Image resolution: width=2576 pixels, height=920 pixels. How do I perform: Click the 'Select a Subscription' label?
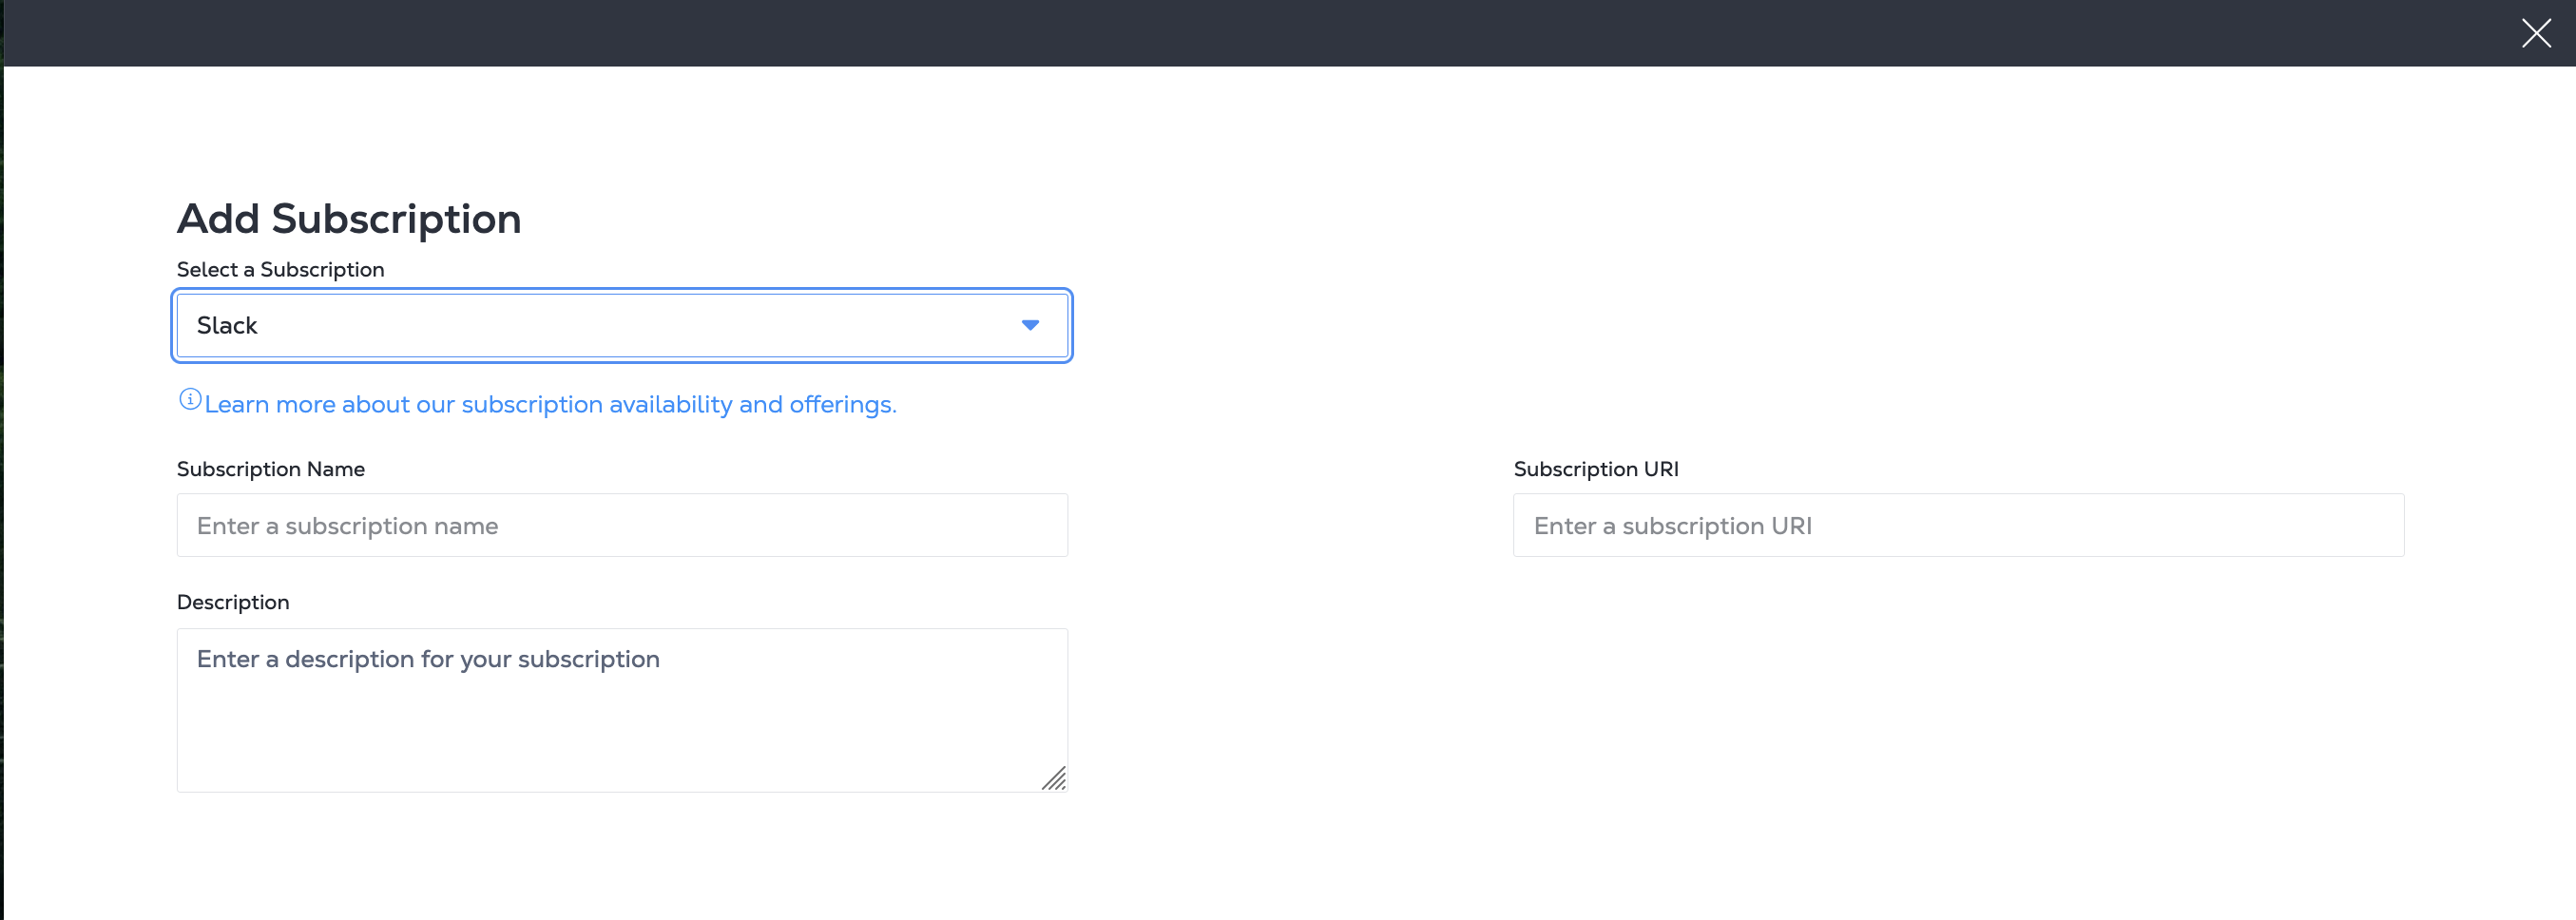280,270
